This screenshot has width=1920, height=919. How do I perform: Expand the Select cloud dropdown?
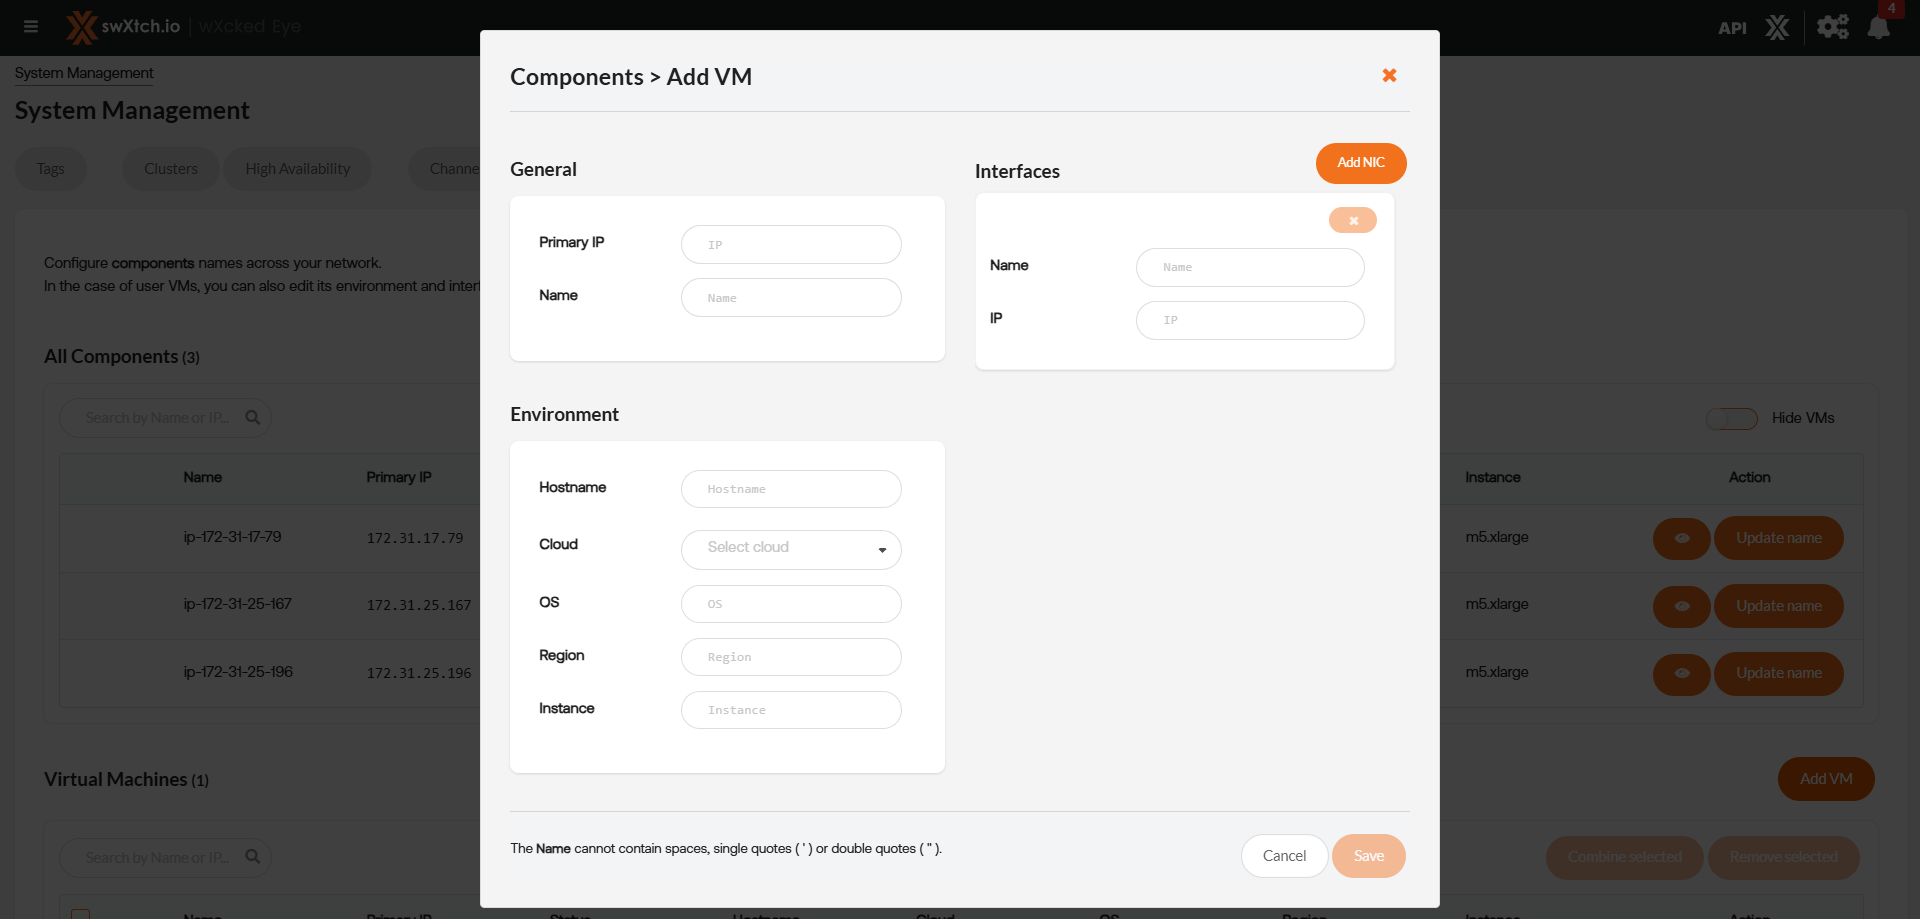coord(791,549)
